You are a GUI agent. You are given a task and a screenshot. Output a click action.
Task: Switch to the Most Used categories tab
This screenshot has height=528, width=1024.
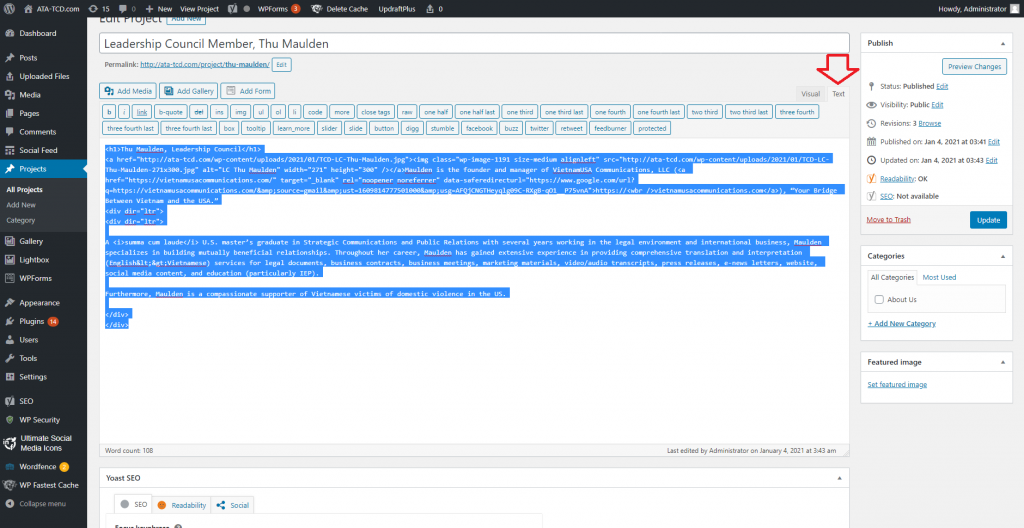939,277
